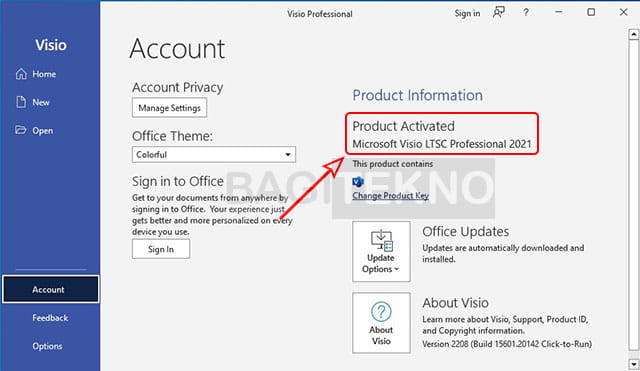Click the Manage Settings button

pos(169,108)
